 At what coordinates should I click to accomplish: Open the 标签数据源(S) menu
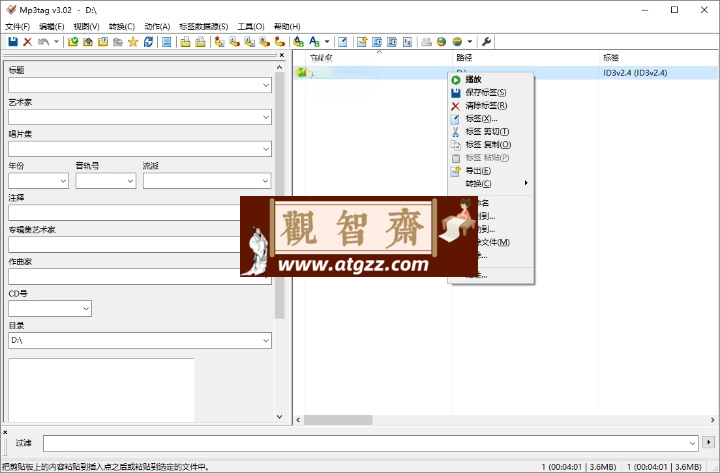(203, 26)
